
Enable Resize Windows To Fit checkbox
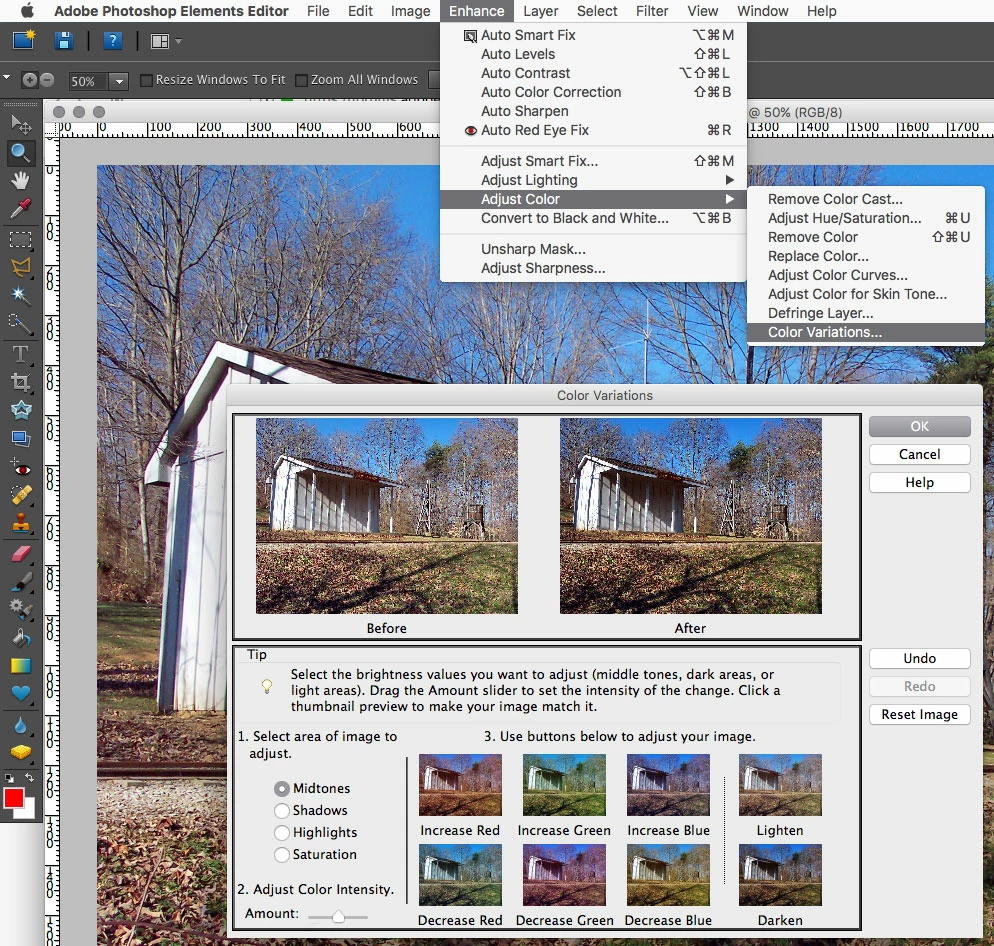(x=146, y=81)
